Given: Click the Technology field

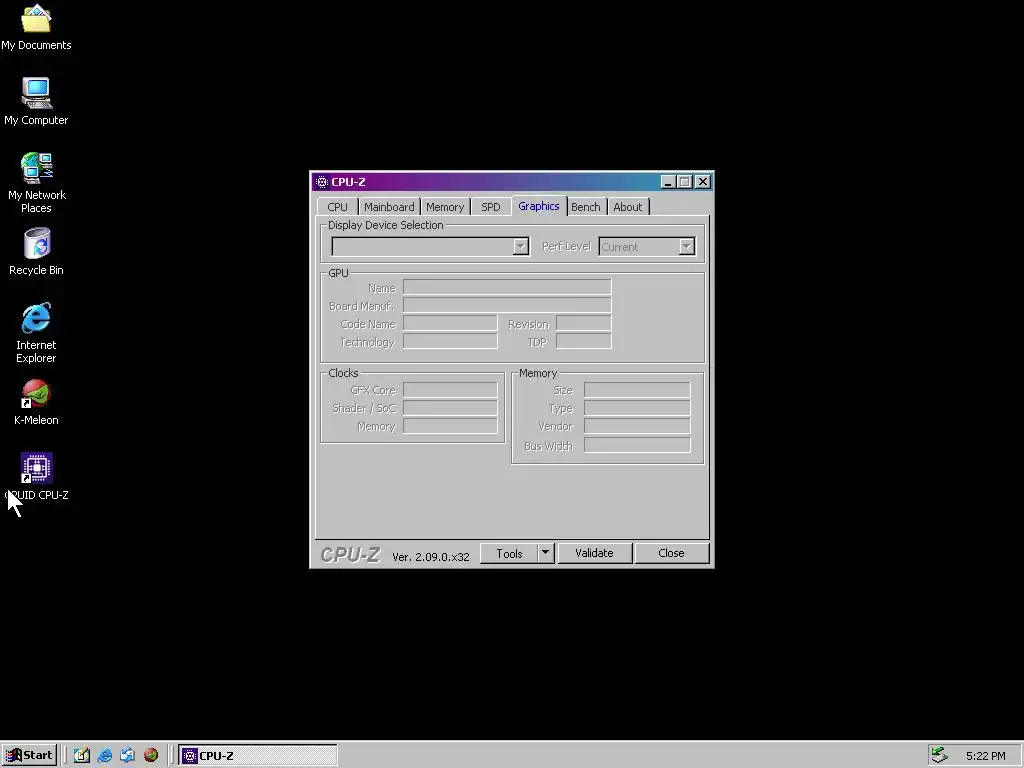Looking at the screenshot, I should click(450, 342).
